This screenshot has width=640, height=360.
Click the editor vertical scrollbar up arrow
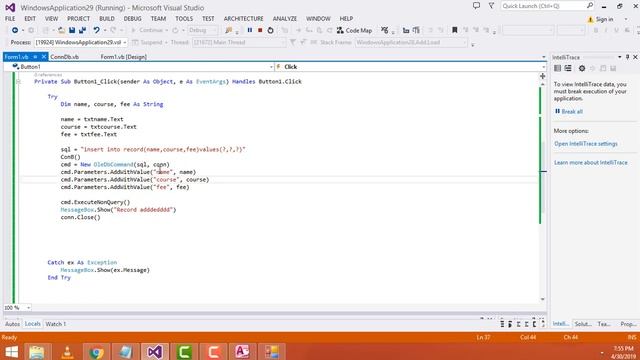click(x=542, y=84)
